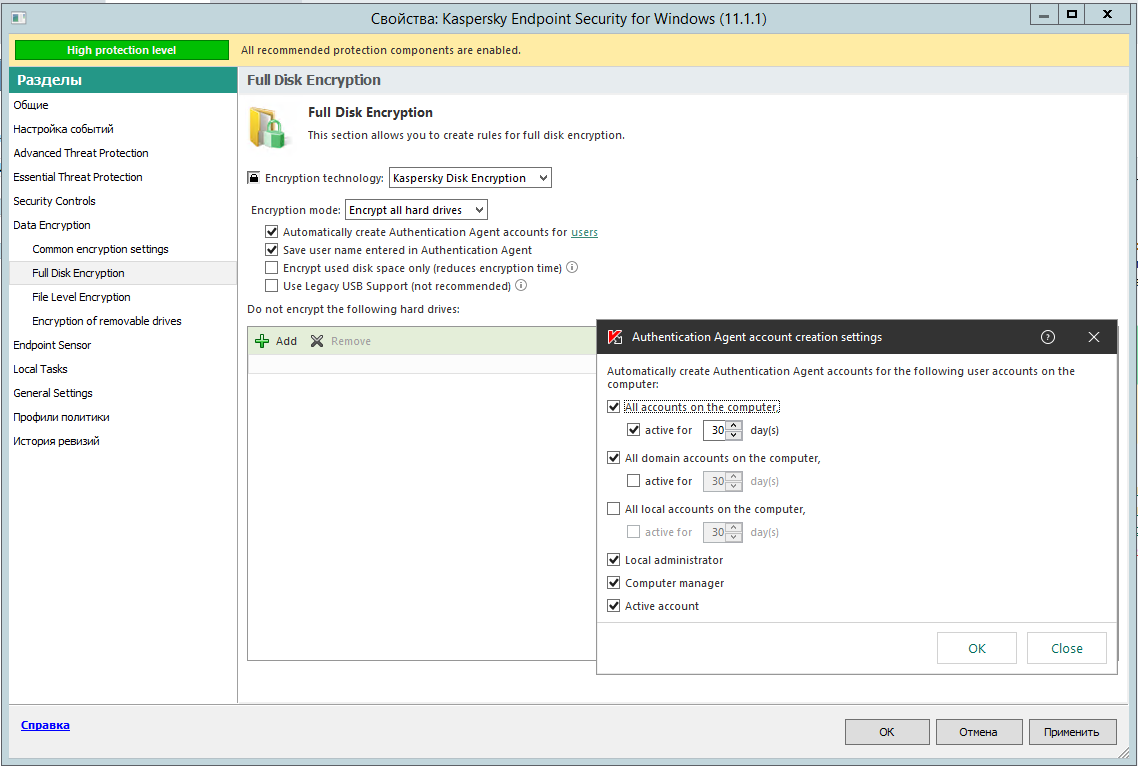This screenshot has height=766, width=1138.
Task: Click High protection level indicator
Action: (x=122, y=50)
